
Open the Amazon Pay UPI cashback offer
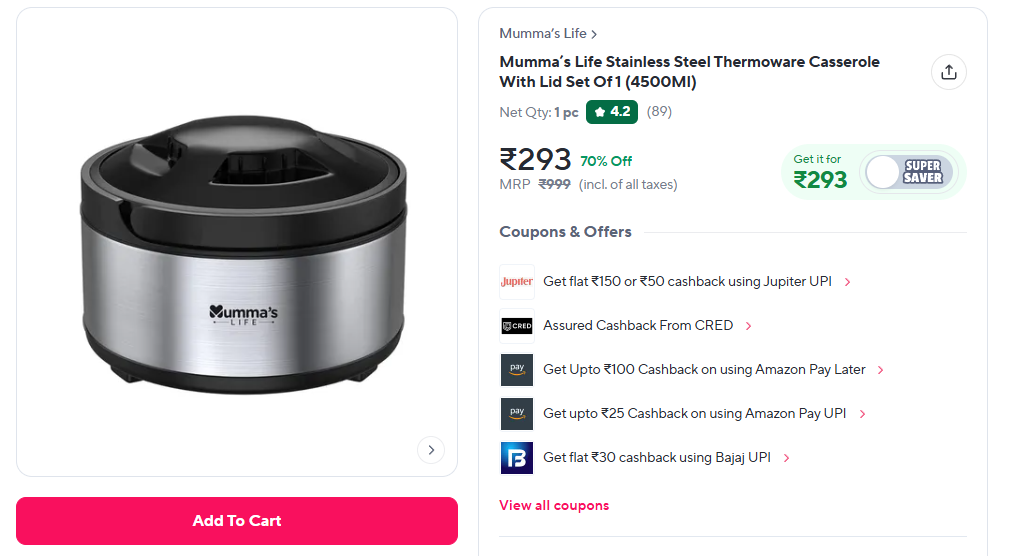(694, 414)
